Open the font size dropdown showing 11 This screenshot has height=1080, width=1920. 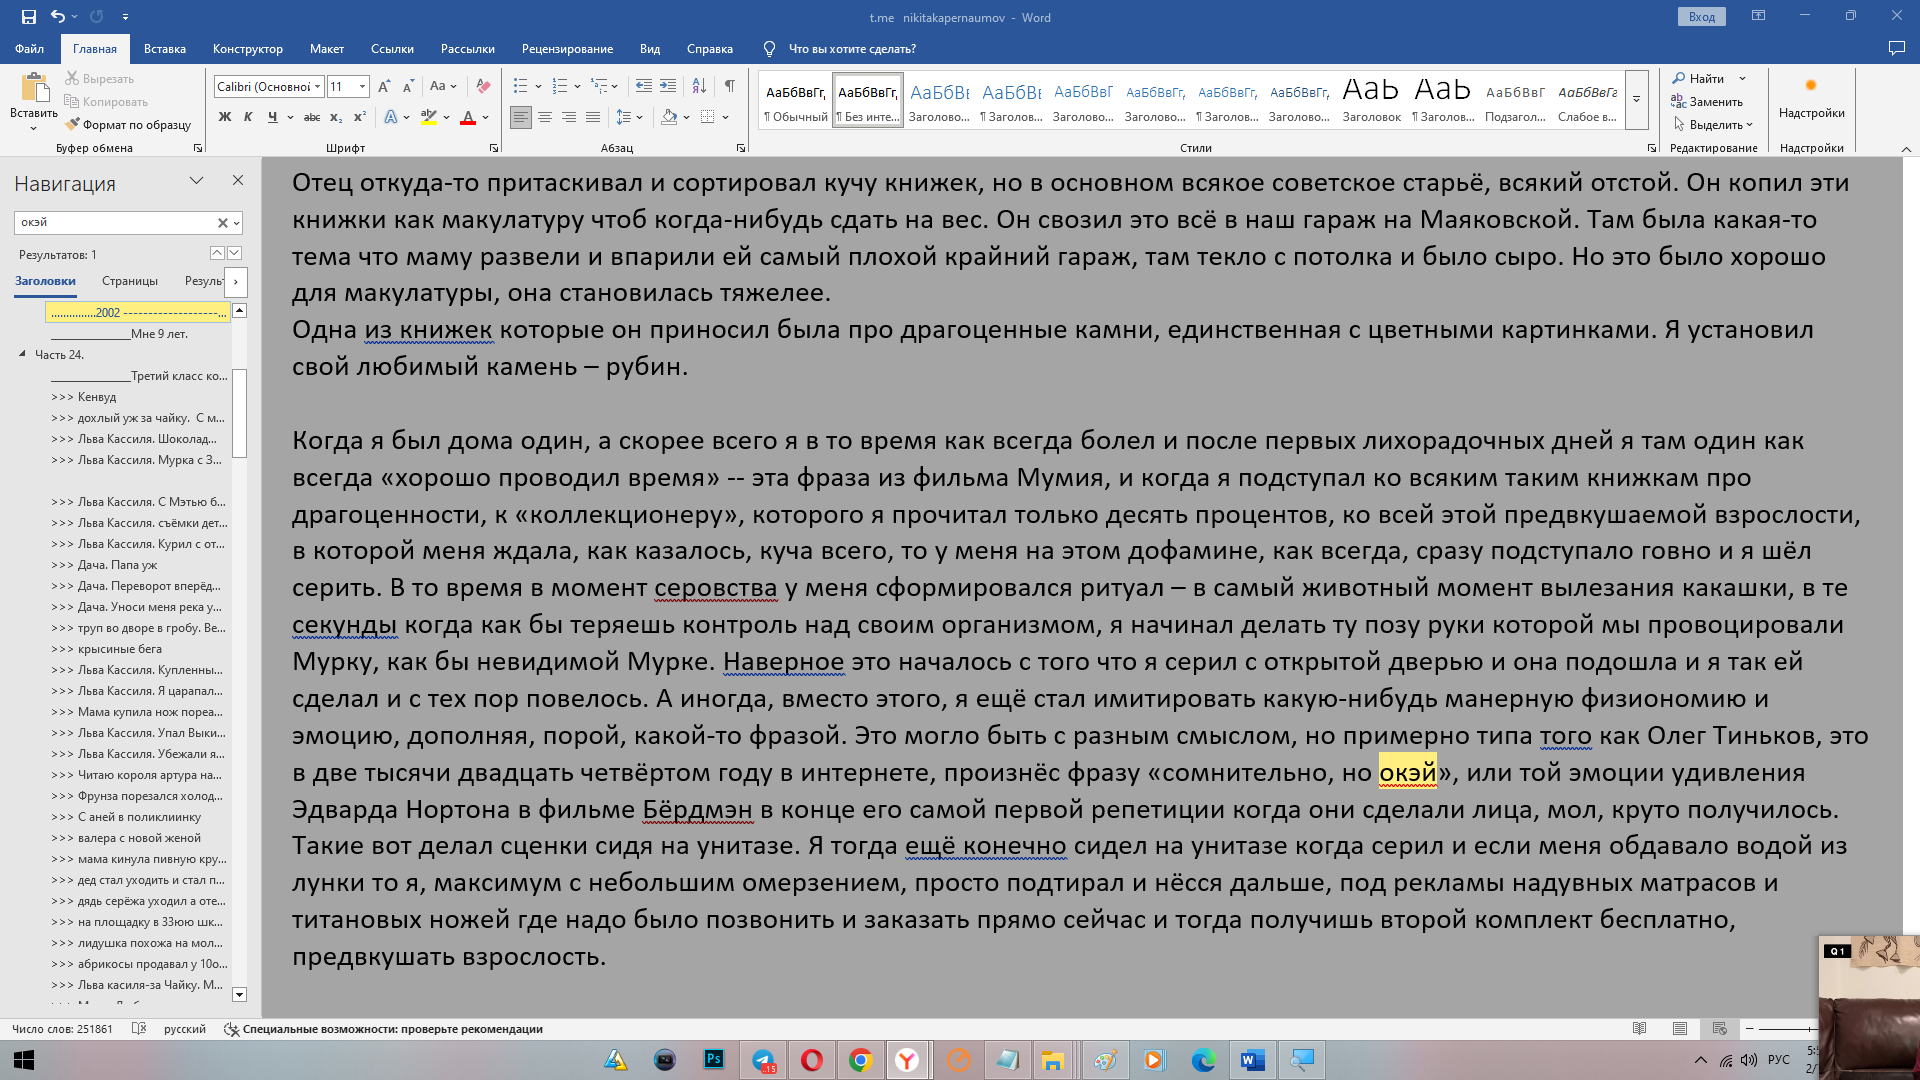click(x=362, y=86)
